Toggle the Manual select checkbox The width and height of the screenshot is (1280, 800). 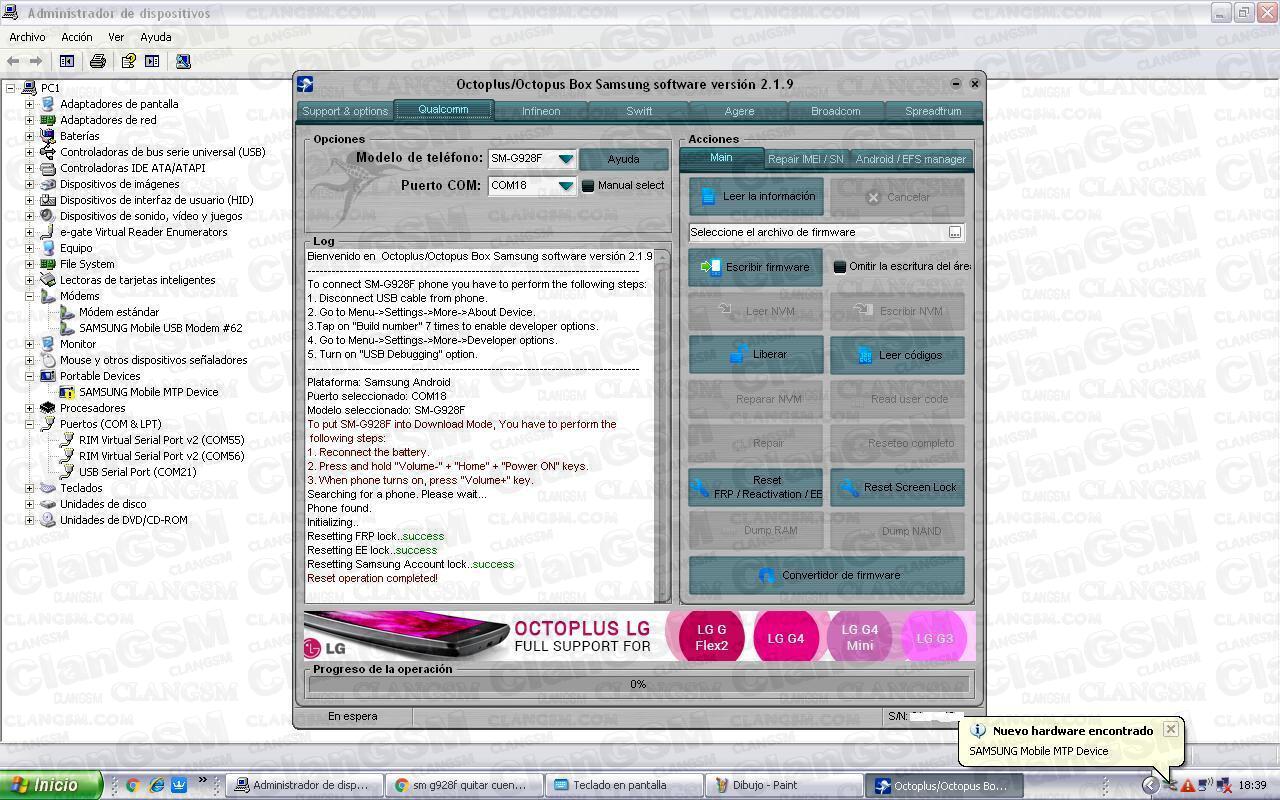coord(588,185)
